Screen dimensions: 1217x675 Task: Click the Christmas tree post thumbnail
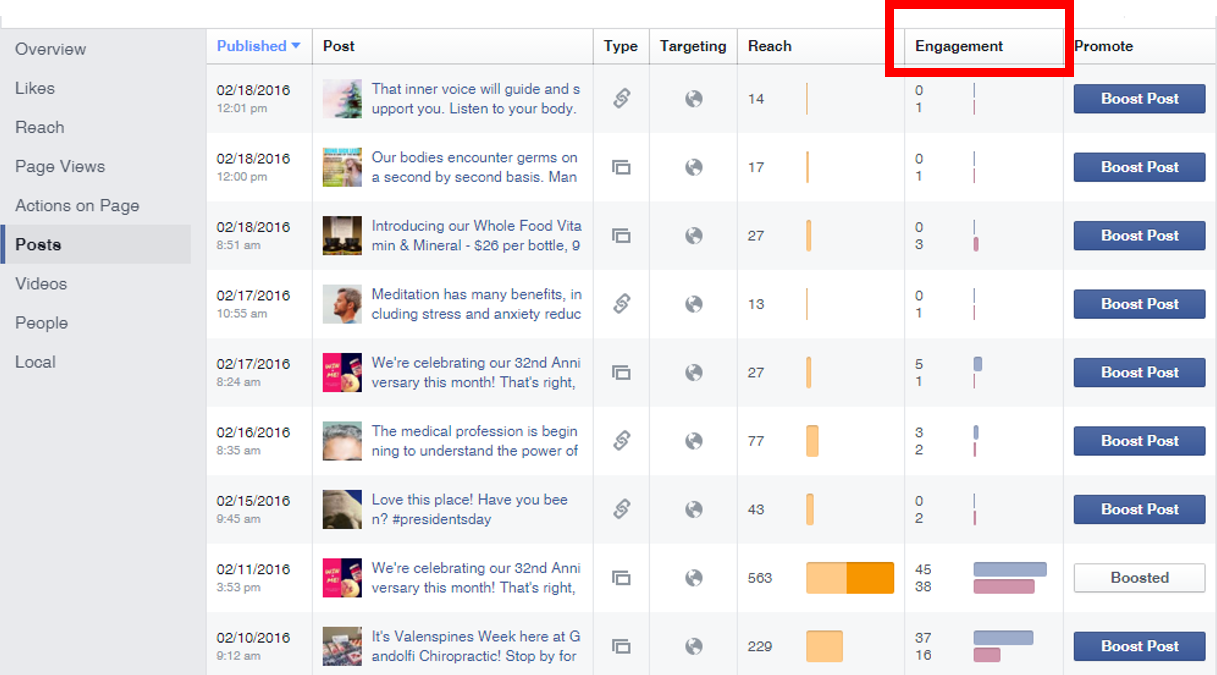click(x=341, y=99)
